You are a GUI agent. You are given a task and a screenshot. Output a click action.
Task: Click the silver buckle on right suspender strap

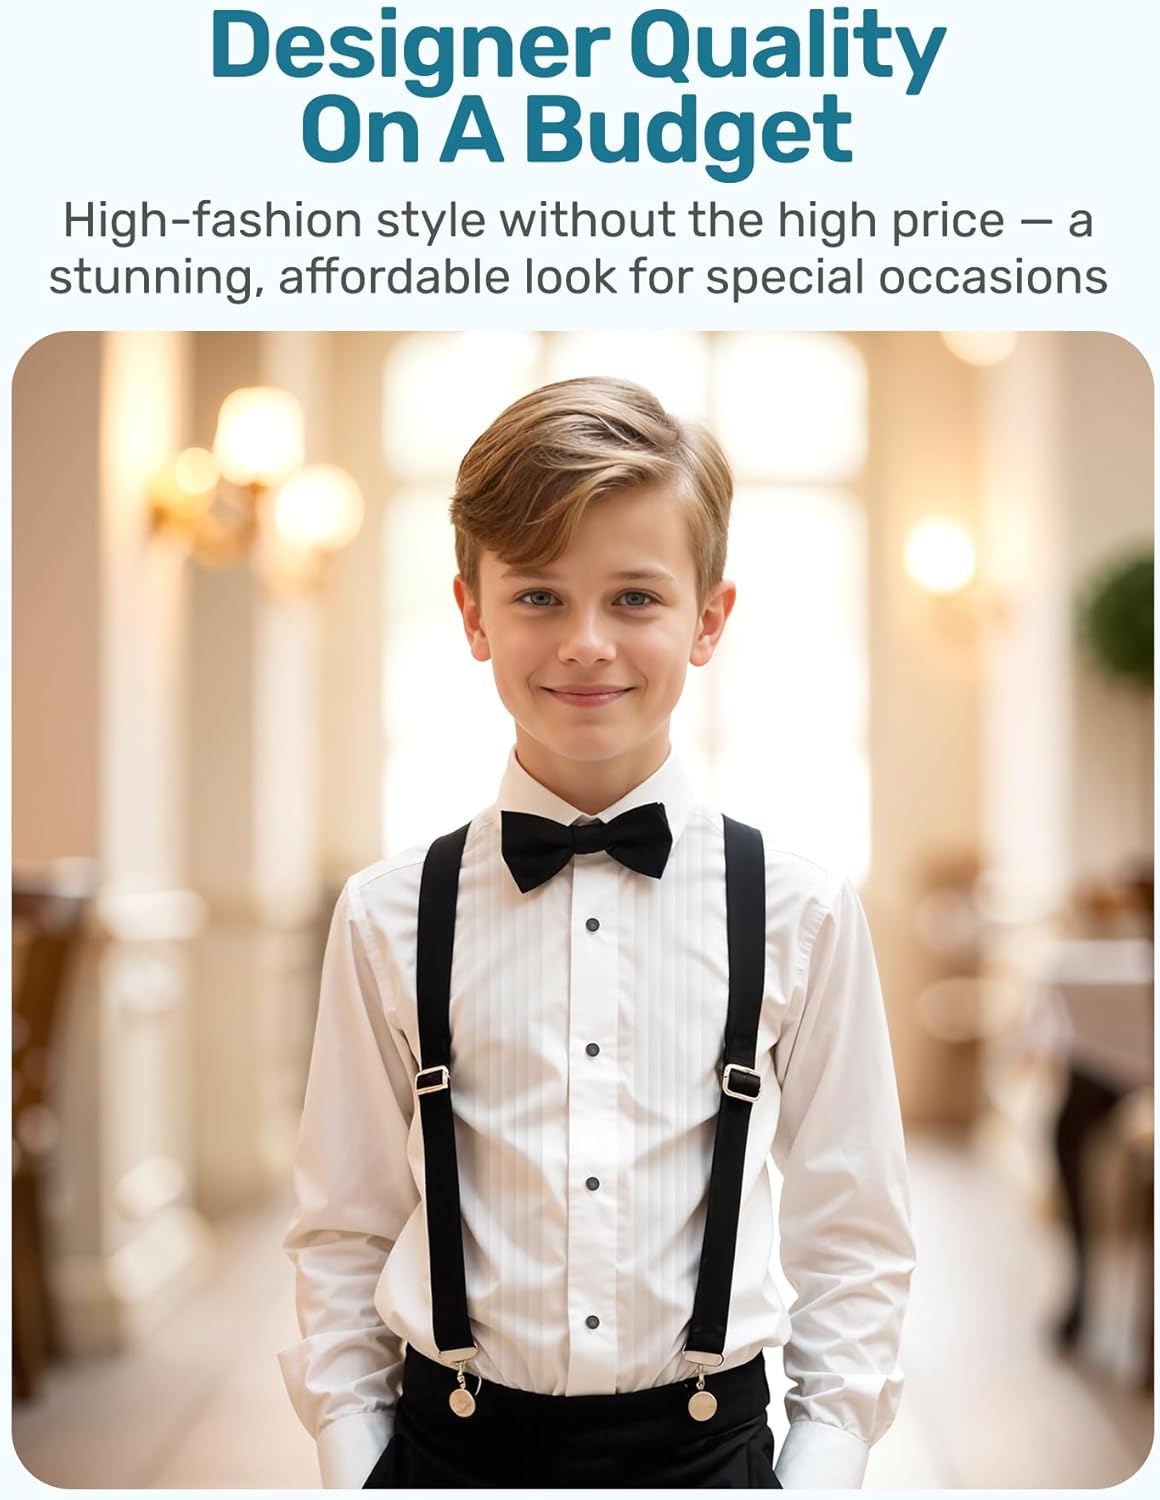(x=739, y=1082)
